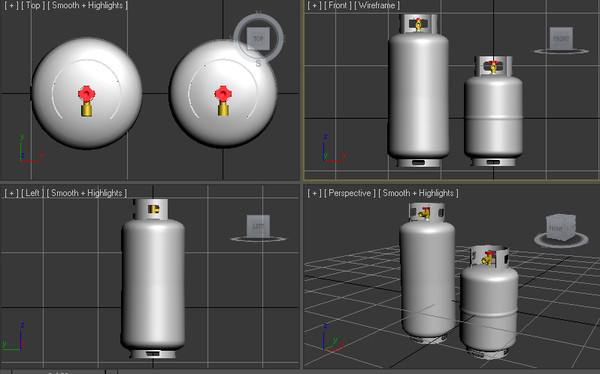
Task: Open Smooth + Highlights menu in Left viewport
Action: click(x=87, y=193)
